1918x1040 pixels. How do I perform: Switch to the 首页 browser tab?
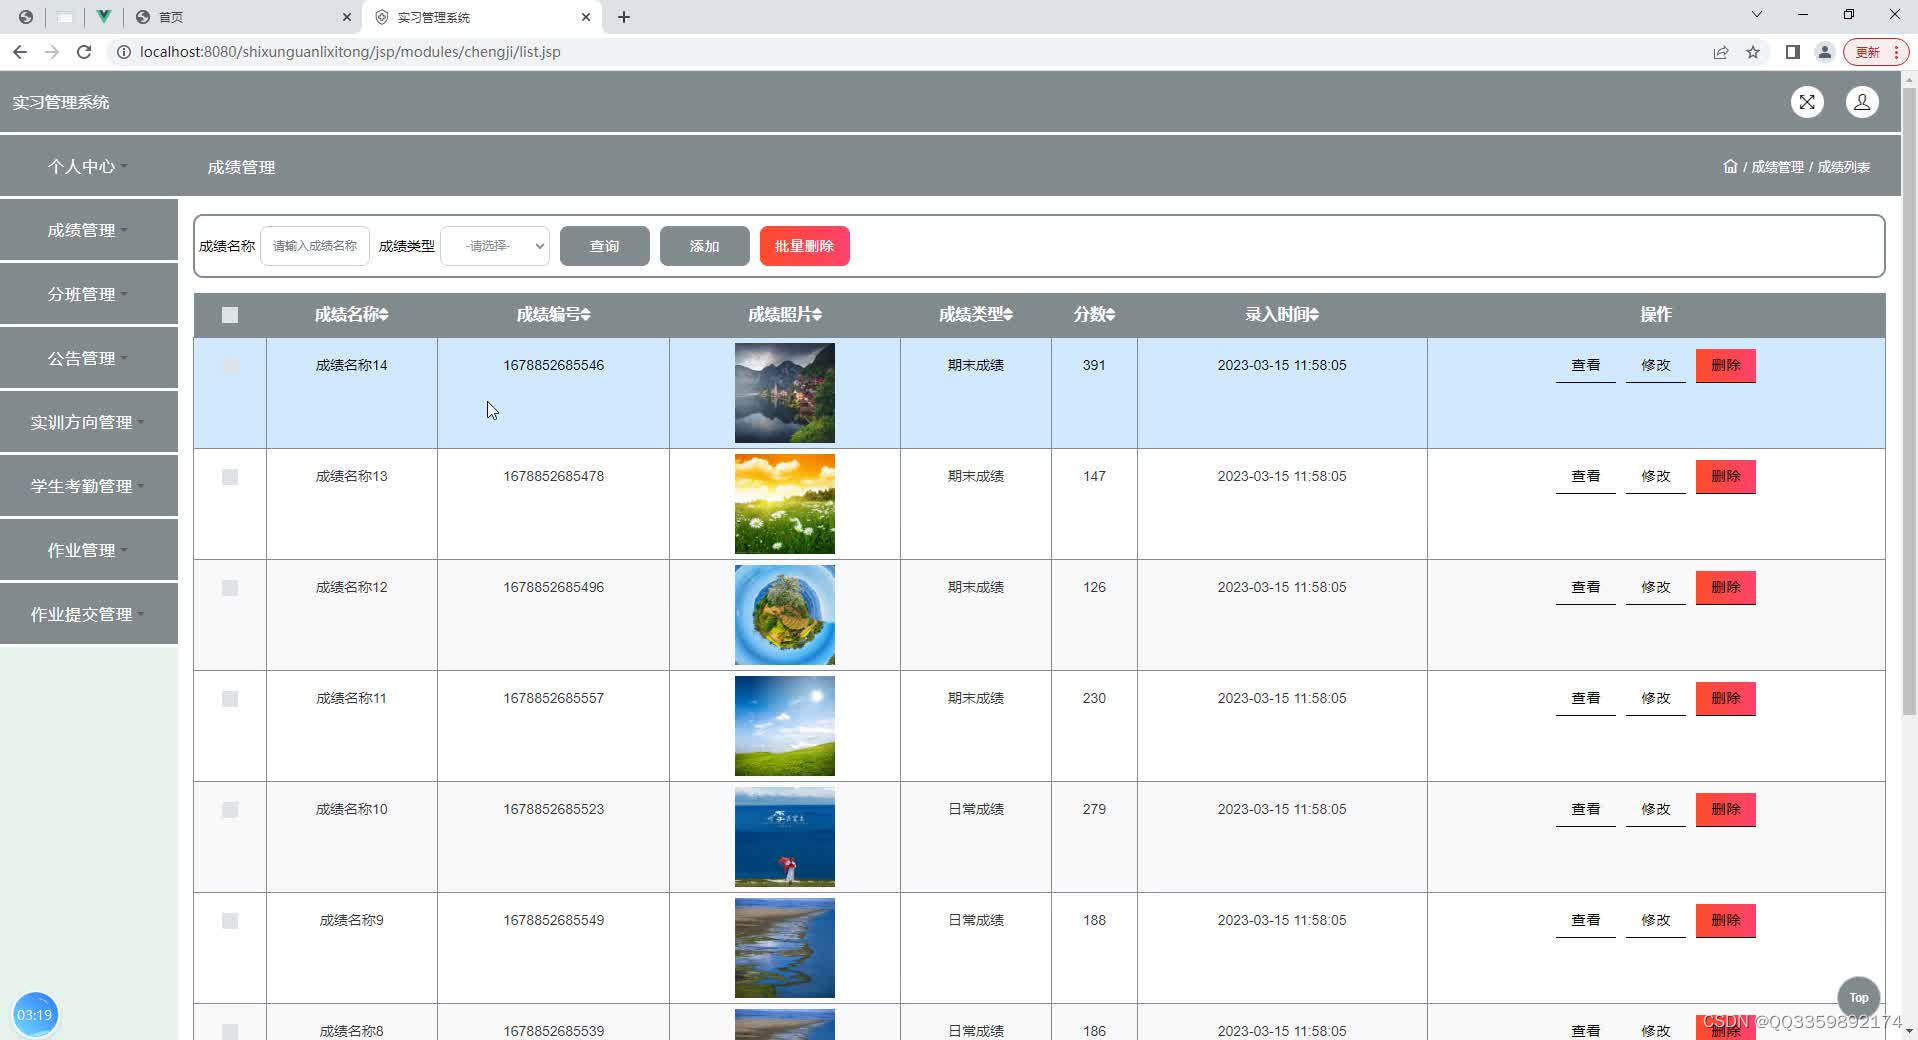coord(243,17)
